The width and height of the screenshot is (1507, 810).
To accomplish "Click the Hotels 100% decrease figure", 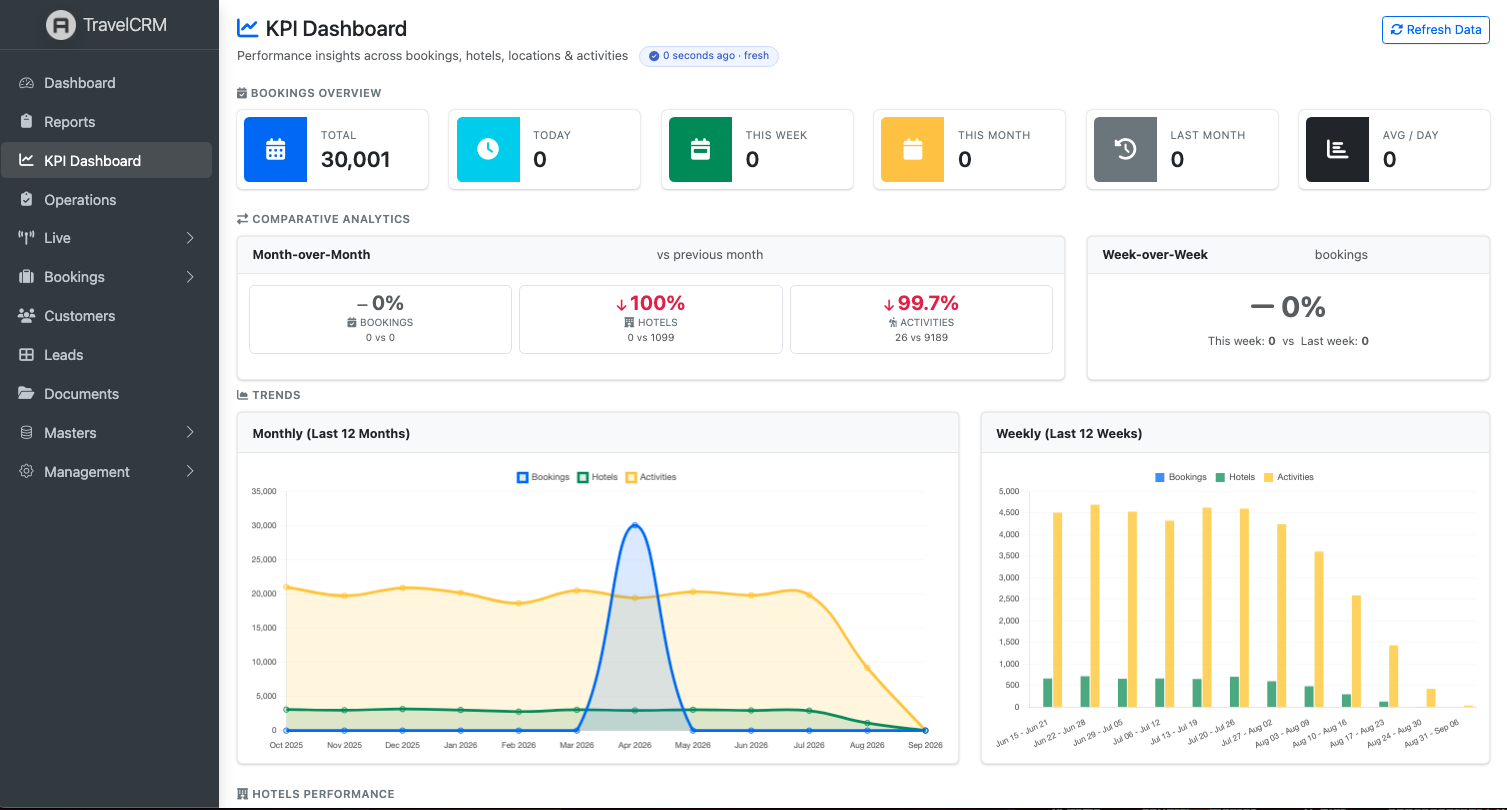I will [x=651, y=303].
